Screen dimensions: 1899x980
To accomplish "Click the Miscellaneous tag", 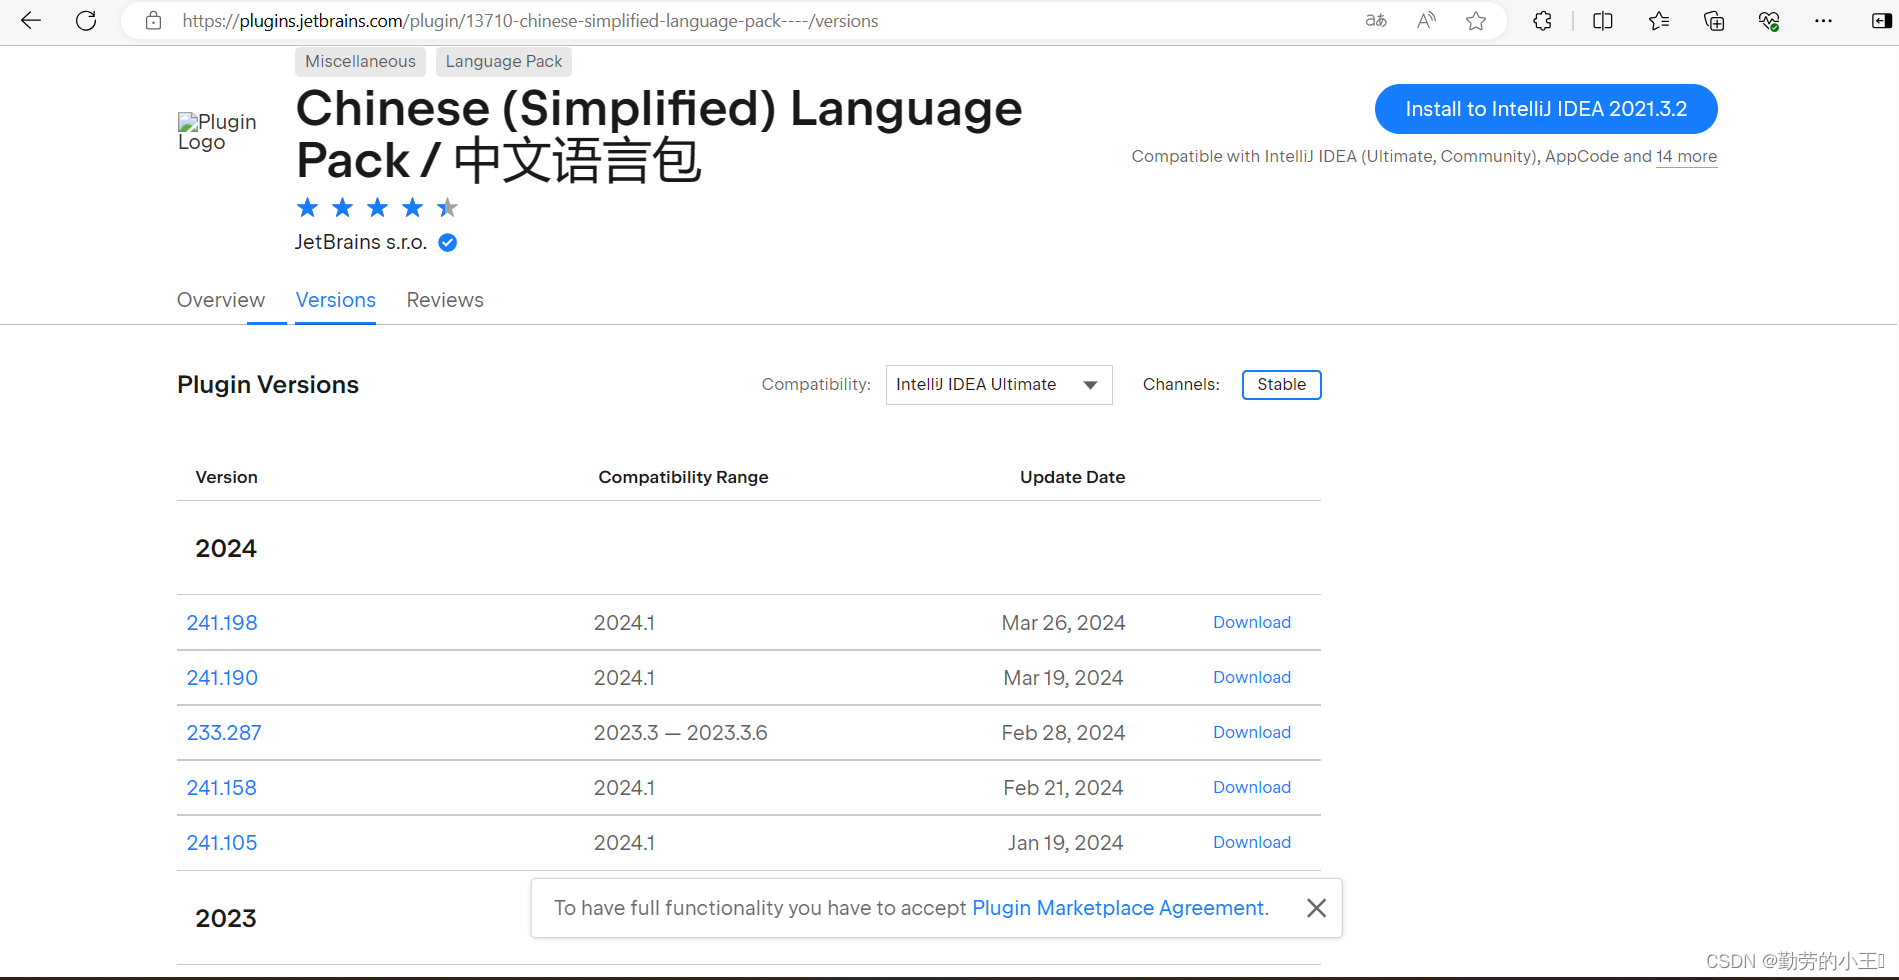I will [x=360, y=62].
